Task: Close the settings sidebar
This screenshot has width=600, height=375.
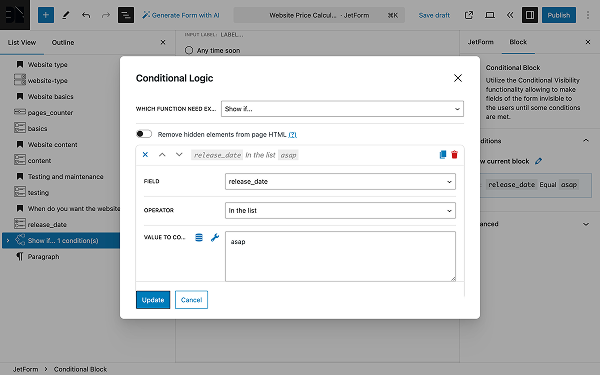Action: click(588, 42)
